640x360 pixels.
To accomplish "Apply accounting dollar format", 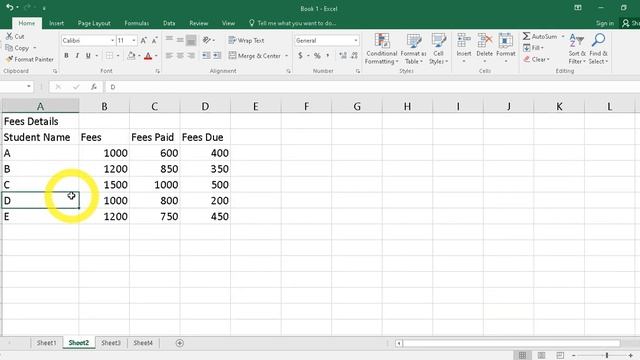I will (300, 56).
